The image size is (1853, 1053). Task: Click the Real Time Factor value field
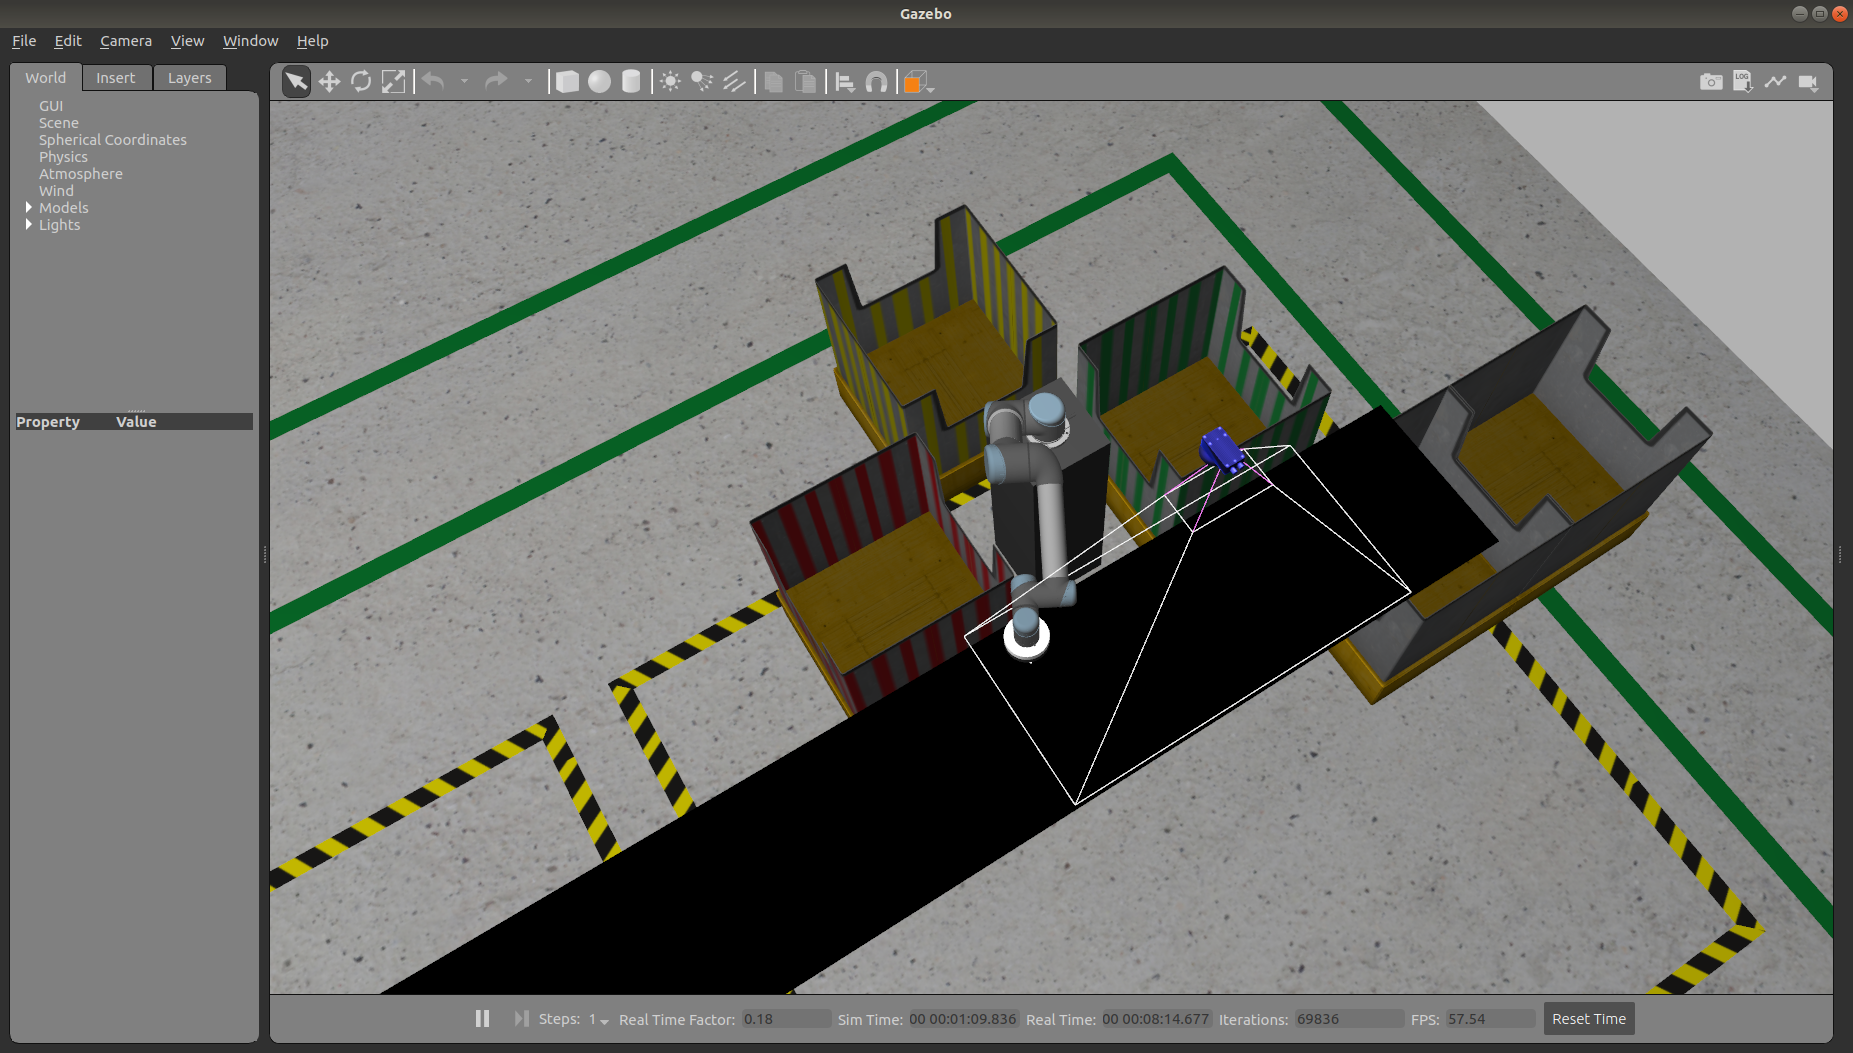[785, 1019]
